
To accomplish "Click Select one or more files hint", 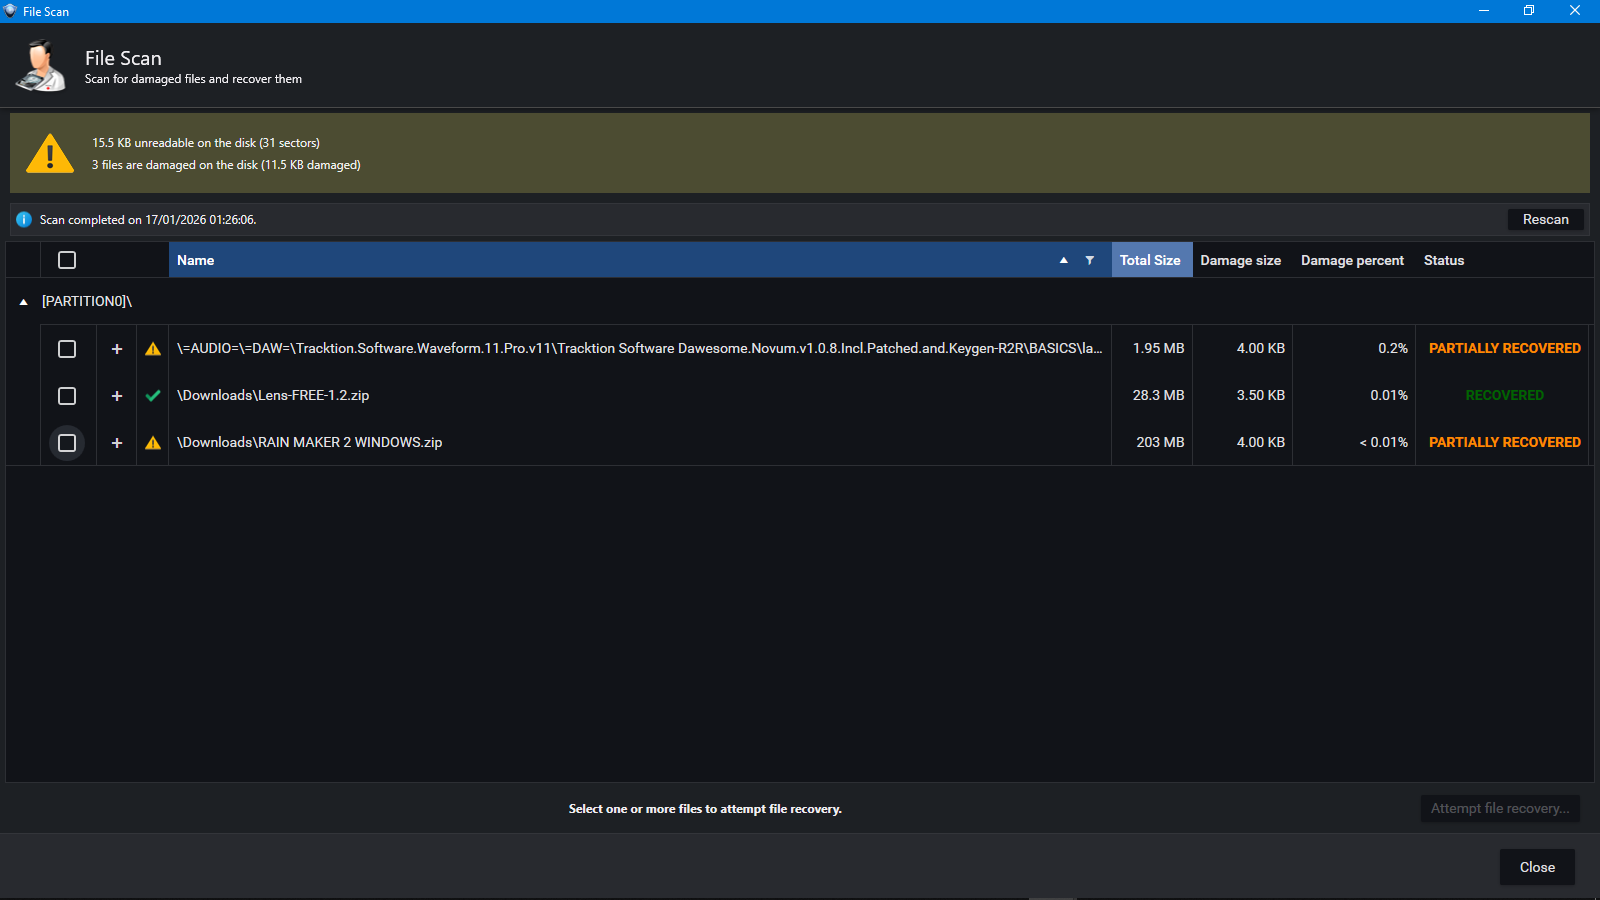I will 705,809.
